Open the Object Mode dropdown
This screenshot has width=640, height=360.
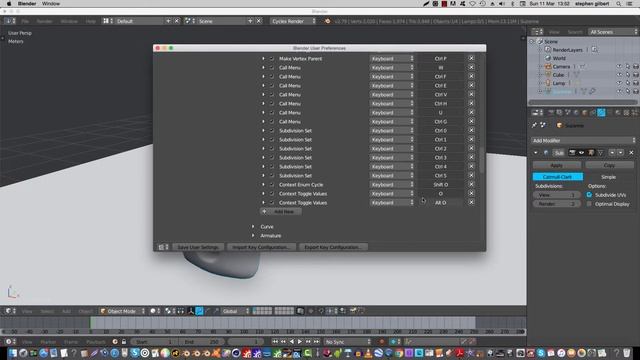pos(122,311)
